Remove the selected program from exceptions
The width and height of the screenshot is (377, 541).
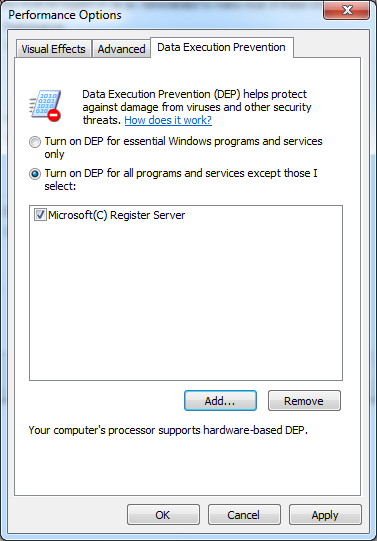pos(304,401)
